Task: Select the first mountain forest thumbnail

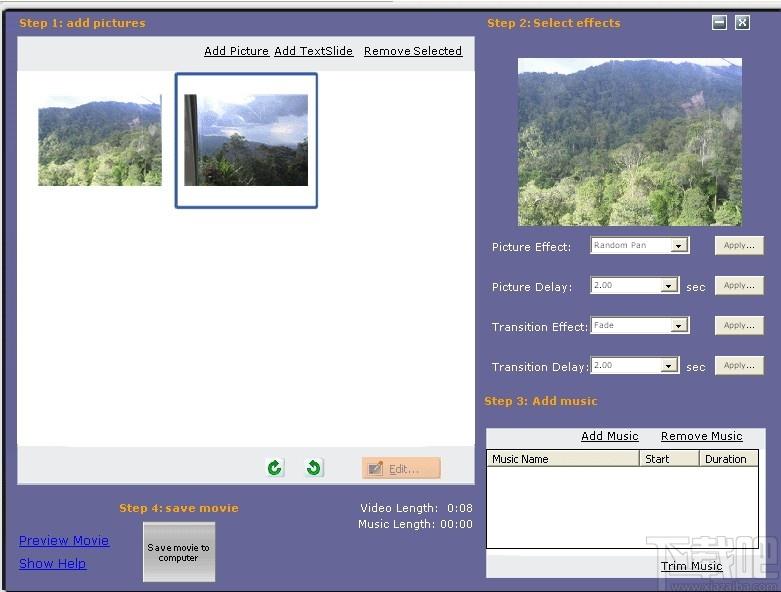Action: [x=100, y=140]
